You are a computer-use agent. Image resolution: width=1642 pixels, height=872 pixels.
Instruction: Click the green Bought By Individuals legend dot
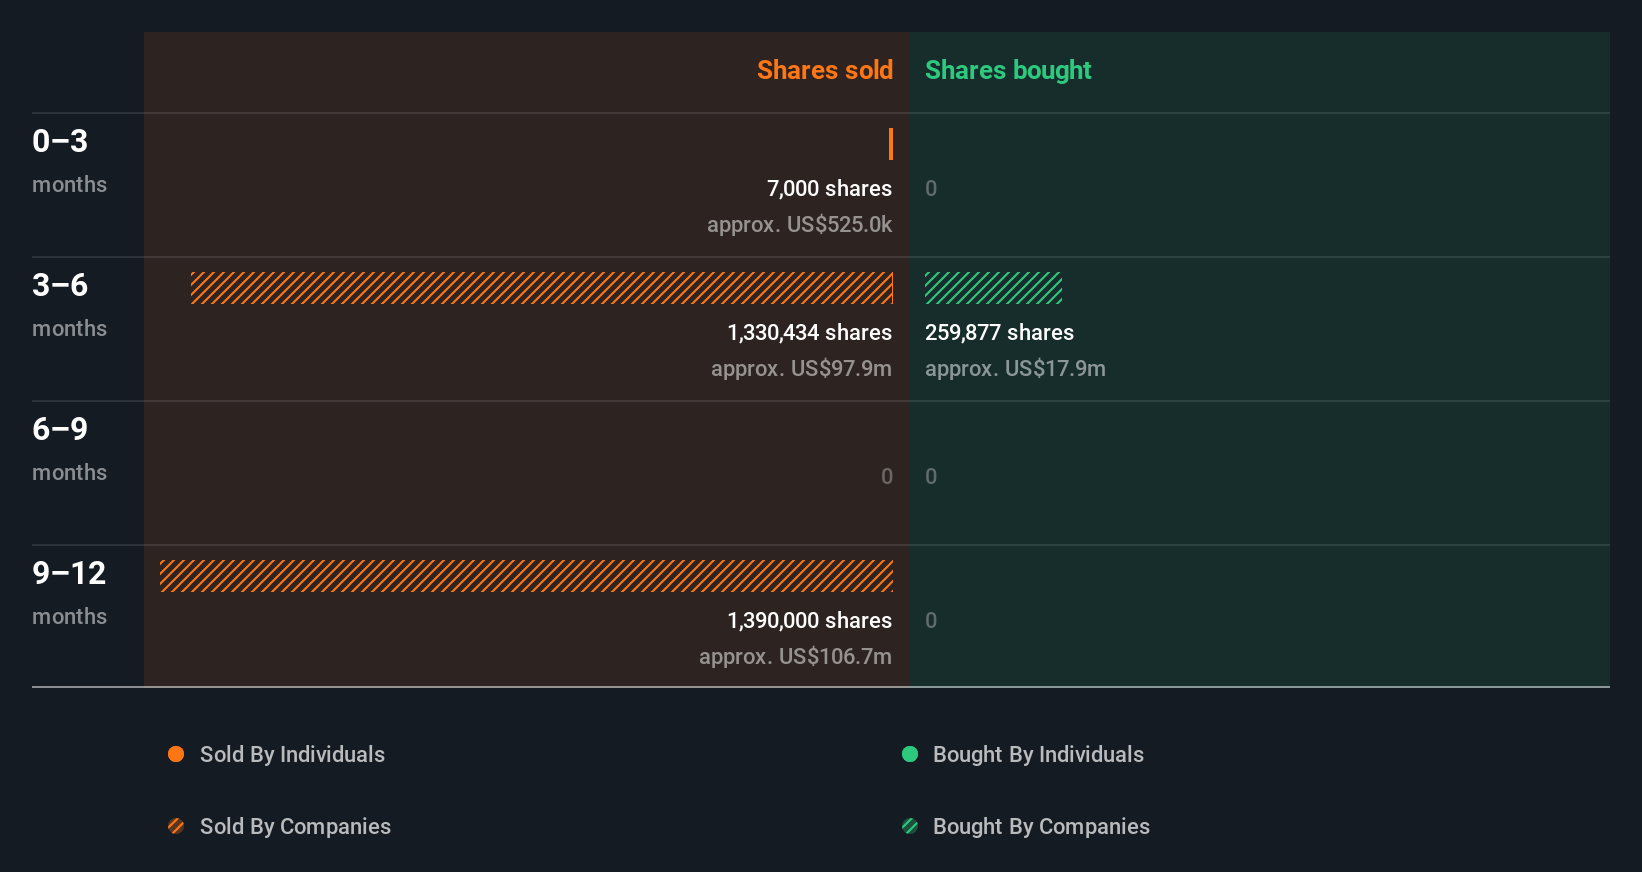click(910, 754)
